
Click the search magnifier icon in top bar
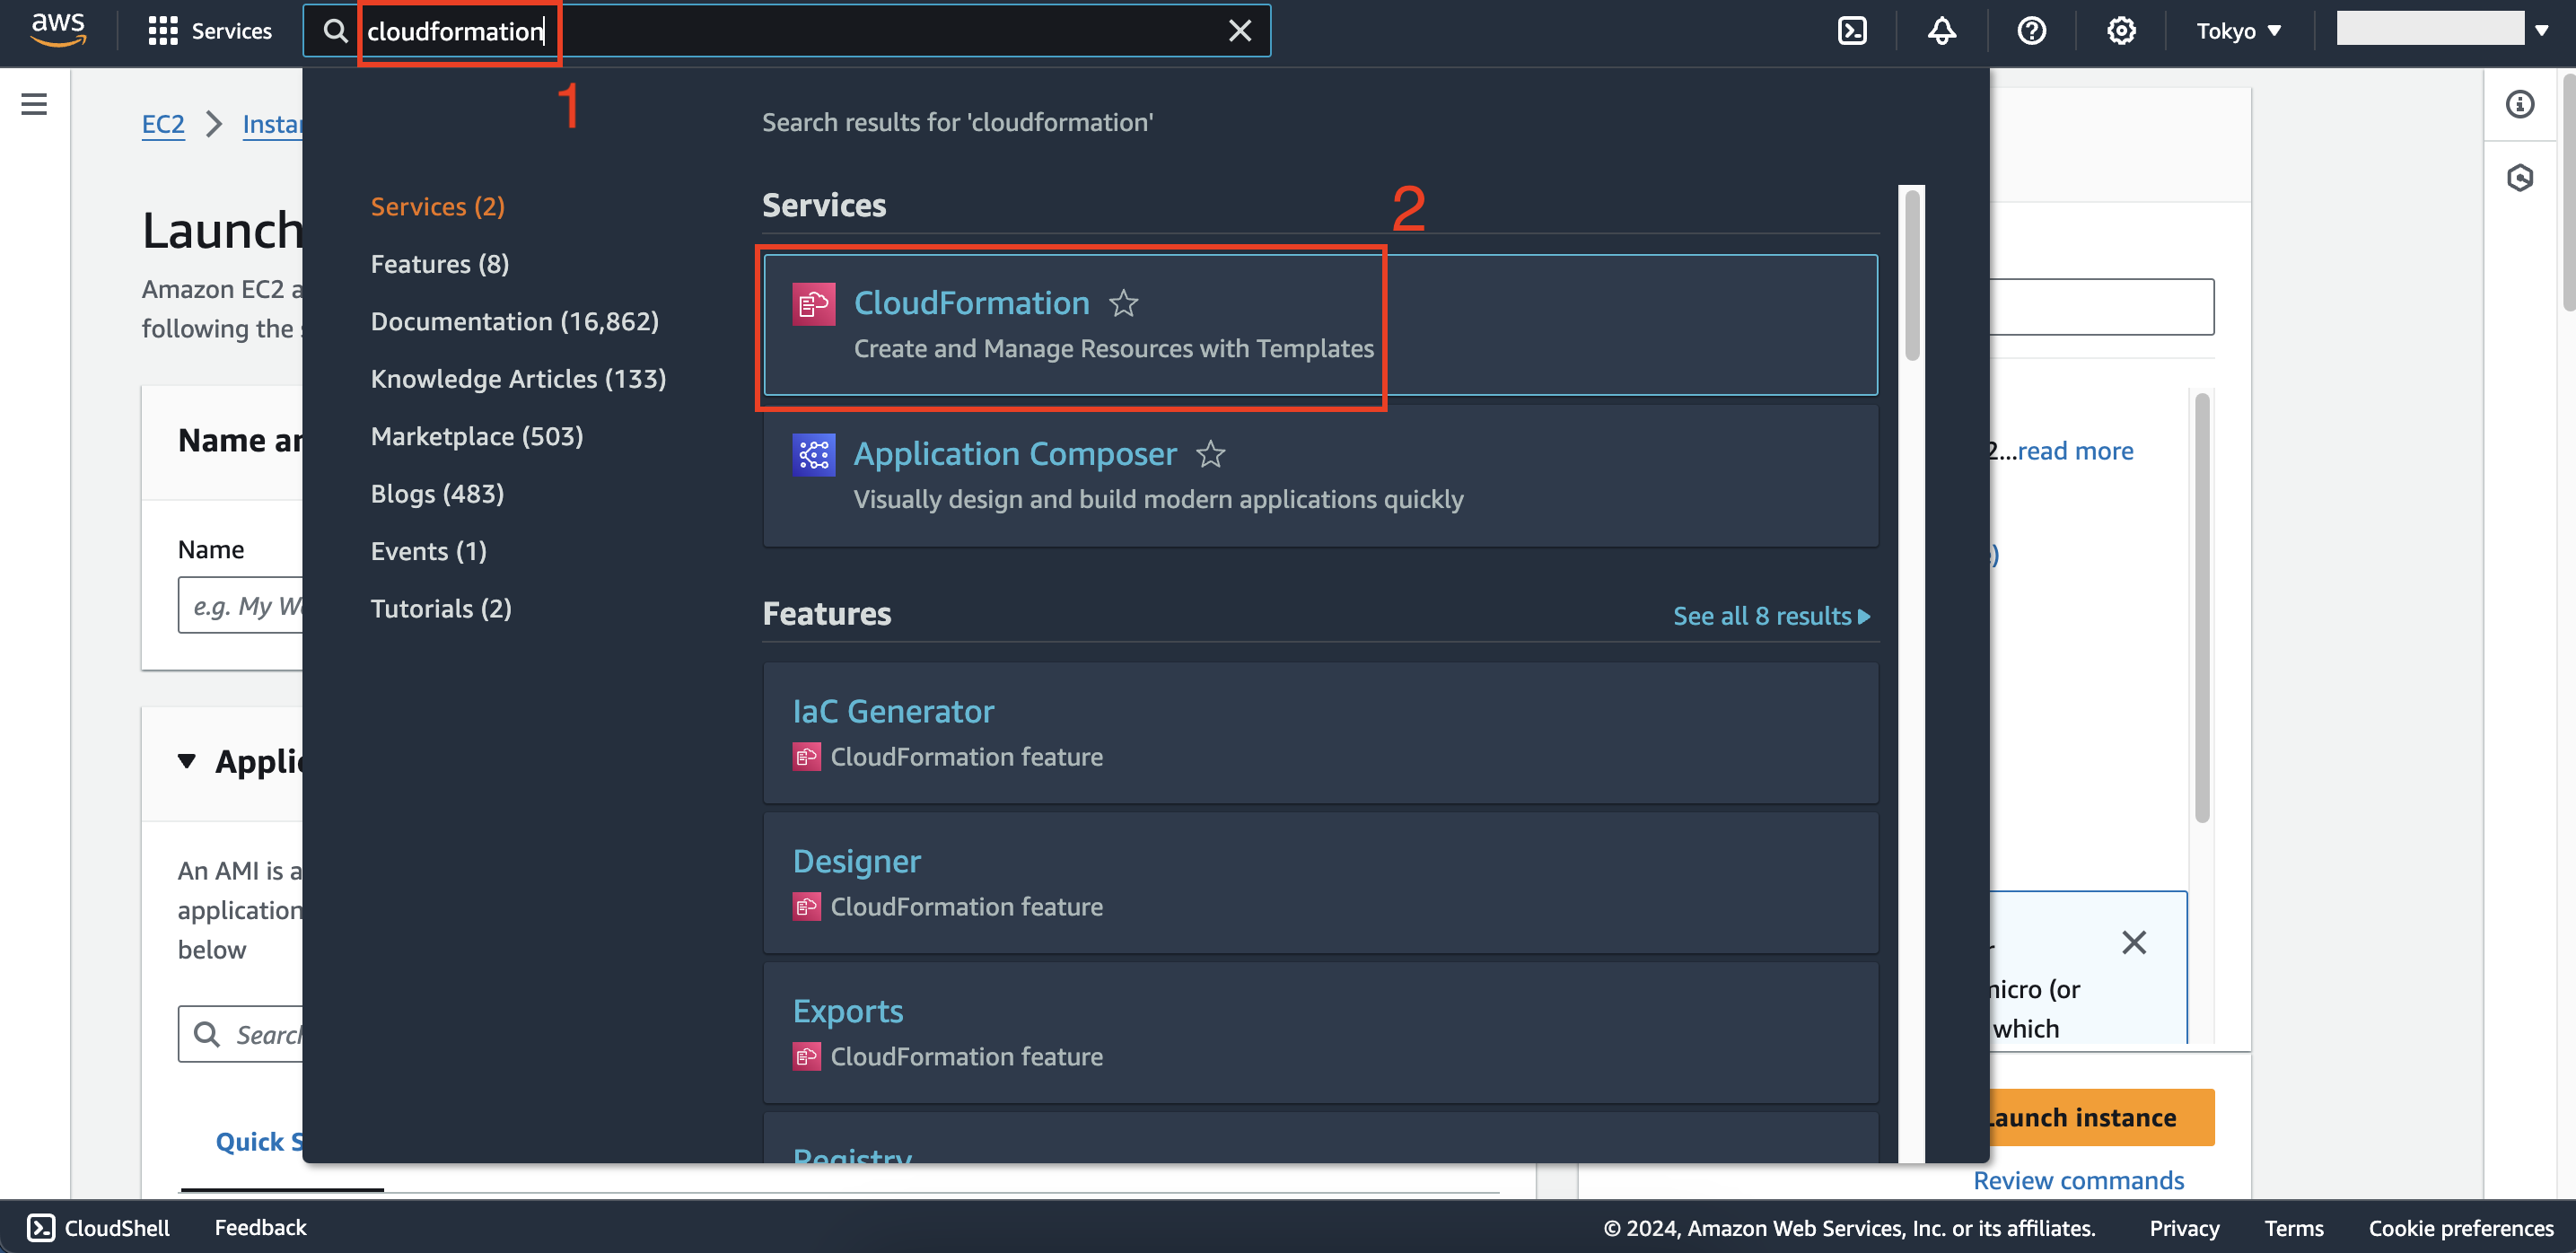click(x=335, y=31)
